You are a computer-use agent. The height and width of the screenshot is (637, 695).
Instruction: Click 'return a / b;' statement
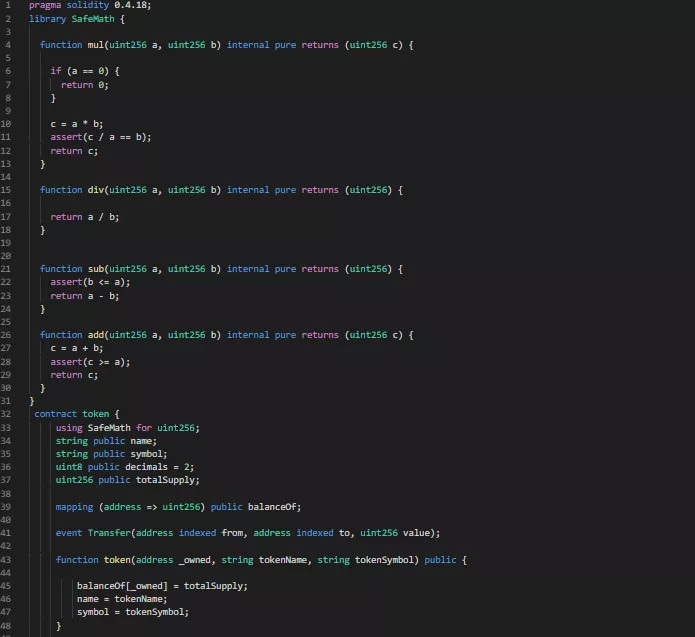click(x=85, y=217)
